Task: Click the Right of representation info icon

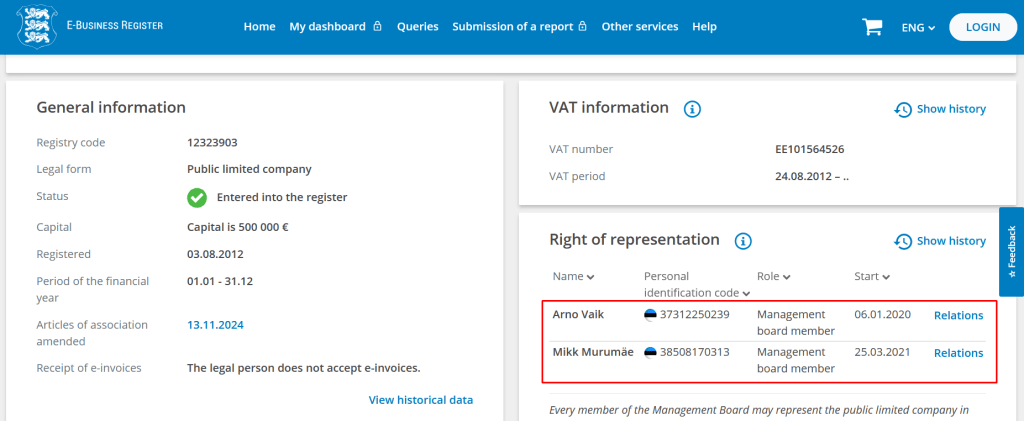Action: click(743, 241)
